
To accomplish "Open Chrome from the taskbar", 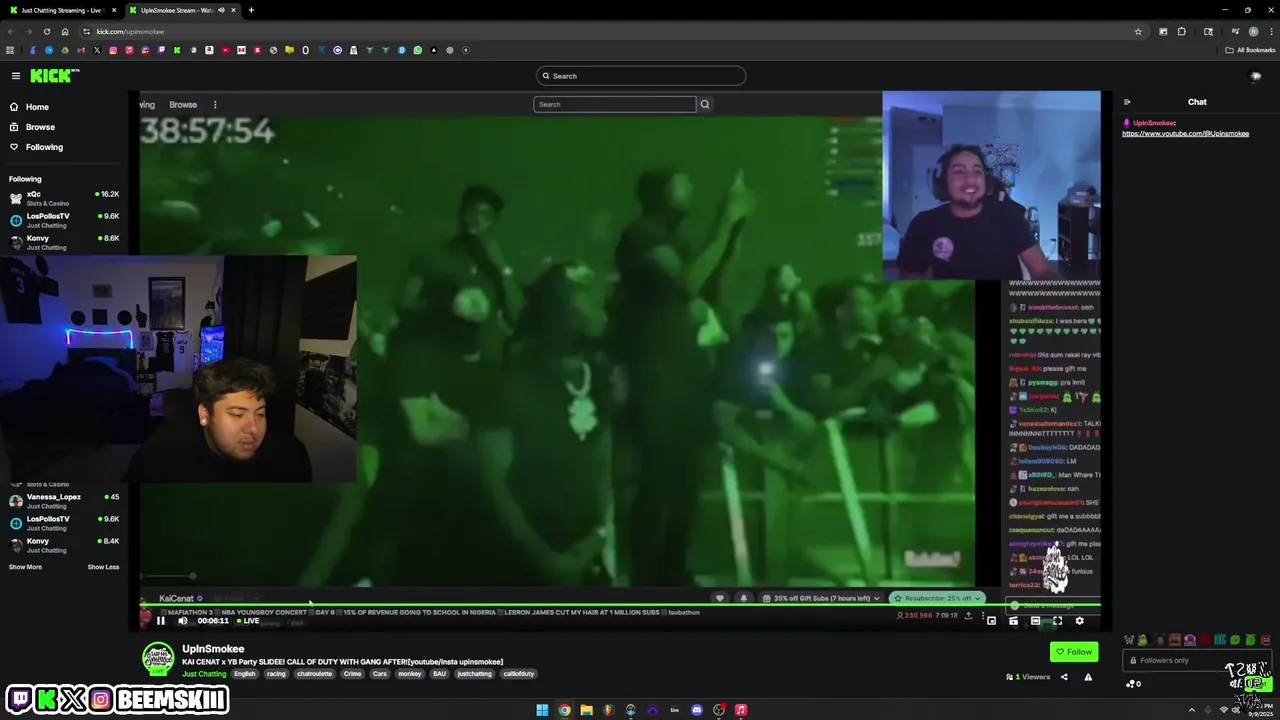I will [565, 710].
